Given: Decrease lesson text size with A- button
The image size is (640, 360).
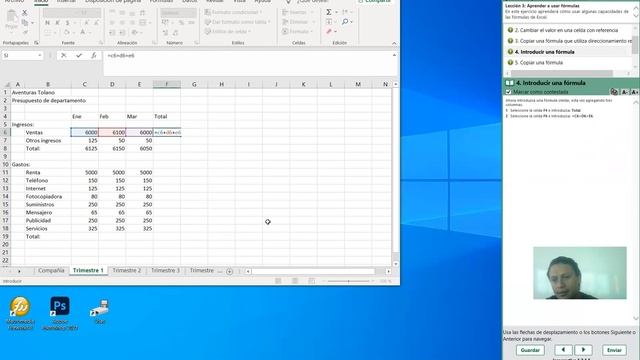Looking at the screenshot, I should [x=625, y=92].
